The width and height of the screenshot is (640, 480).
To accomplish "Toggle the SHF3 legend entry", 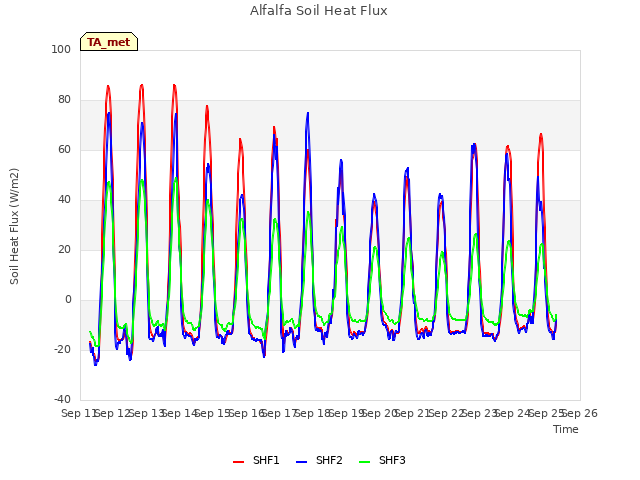I will pos(382,460).
